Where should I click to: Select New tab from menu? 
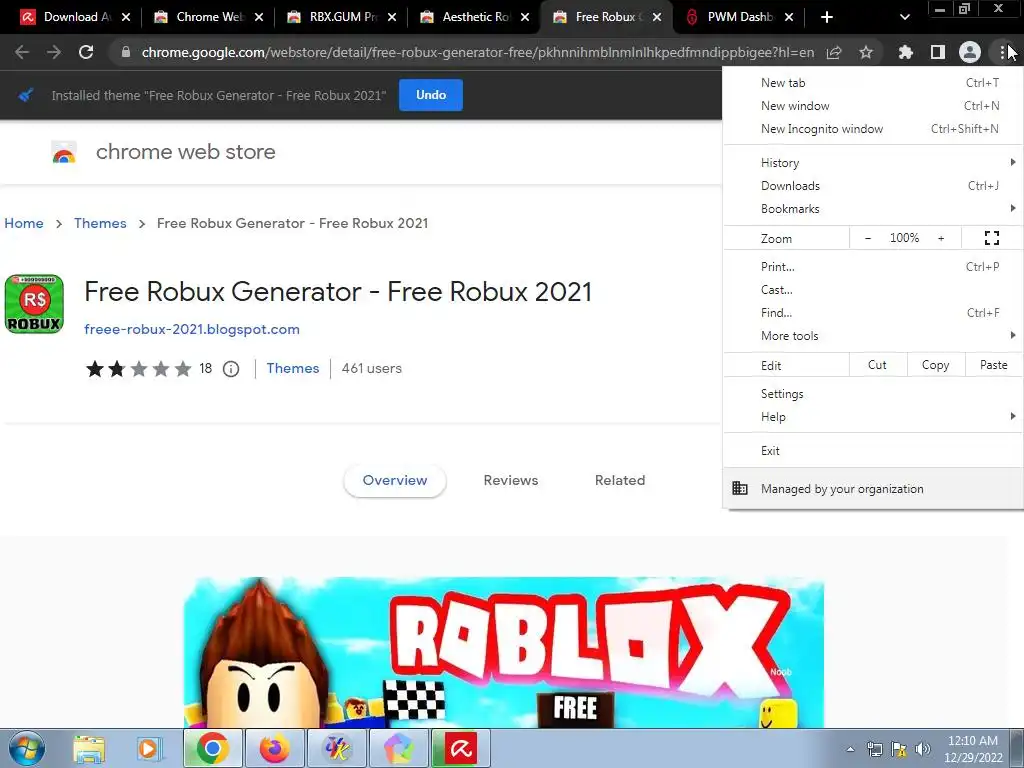tap(872, 83)
